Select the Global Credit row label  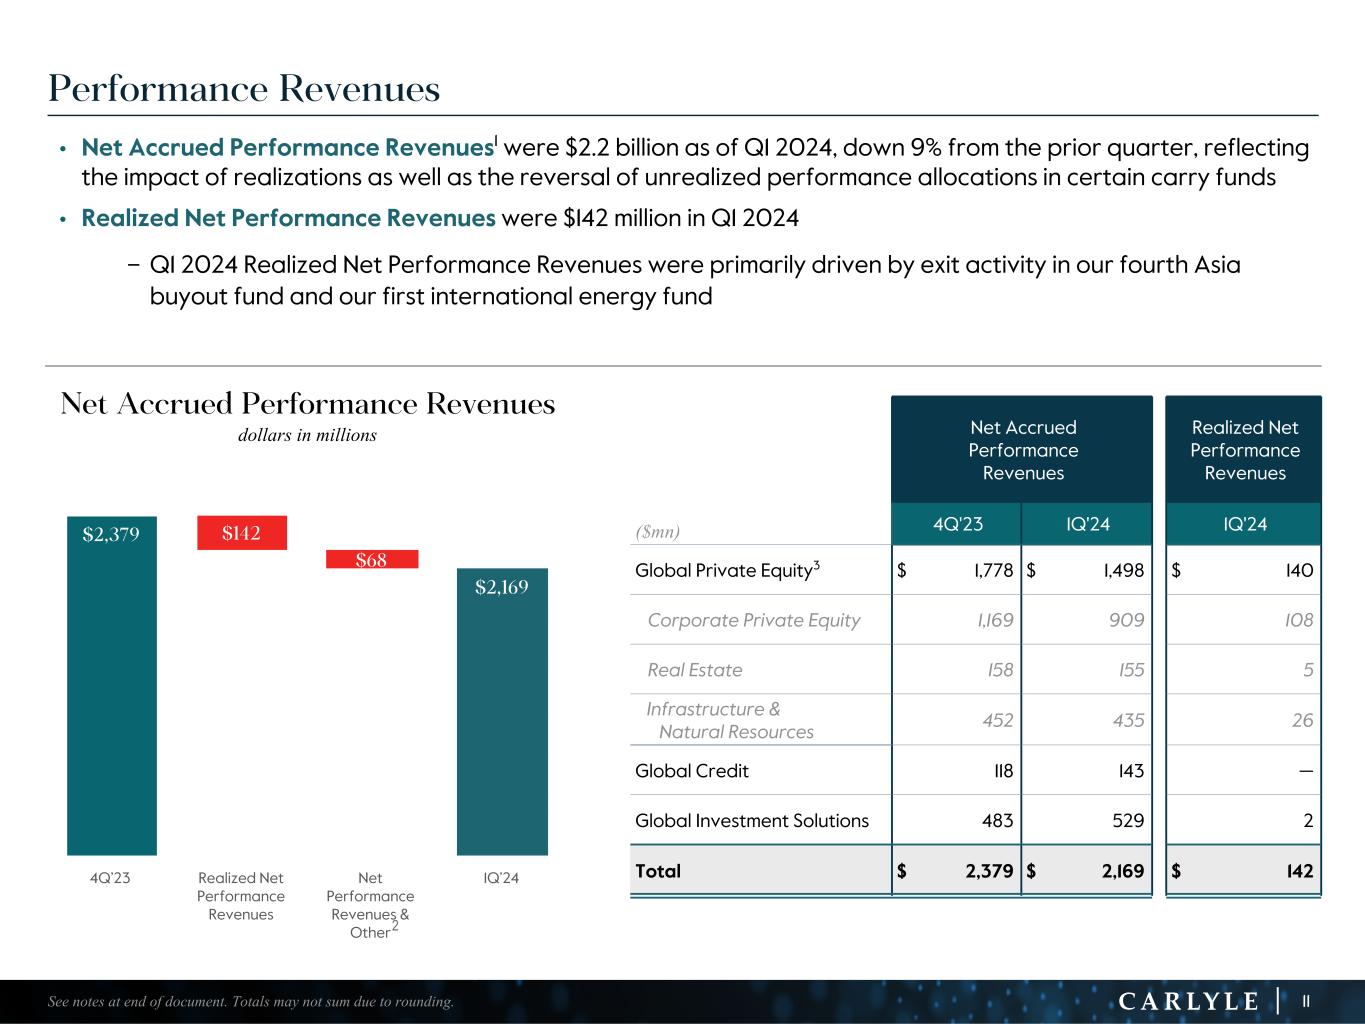coord(691,771)
